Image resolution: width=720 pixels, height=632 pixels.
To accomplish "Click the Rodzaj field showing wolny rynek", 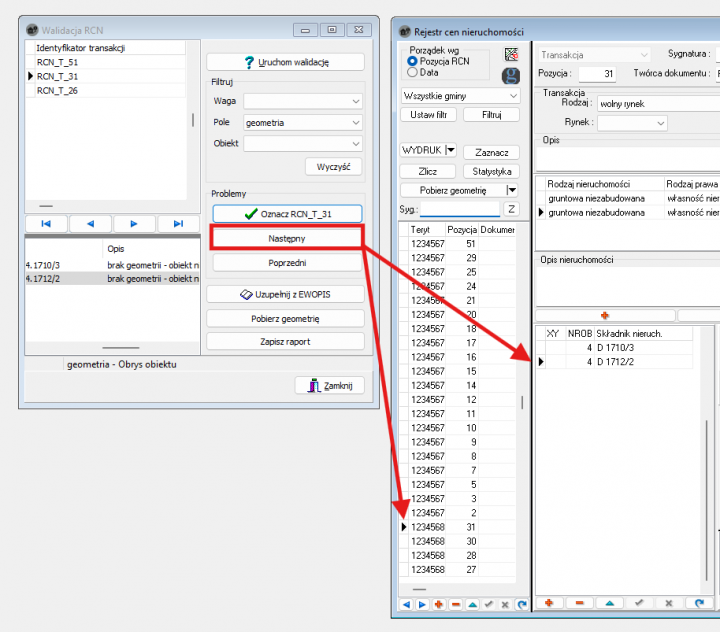I will pyautogui.click(x=658, y=104).
